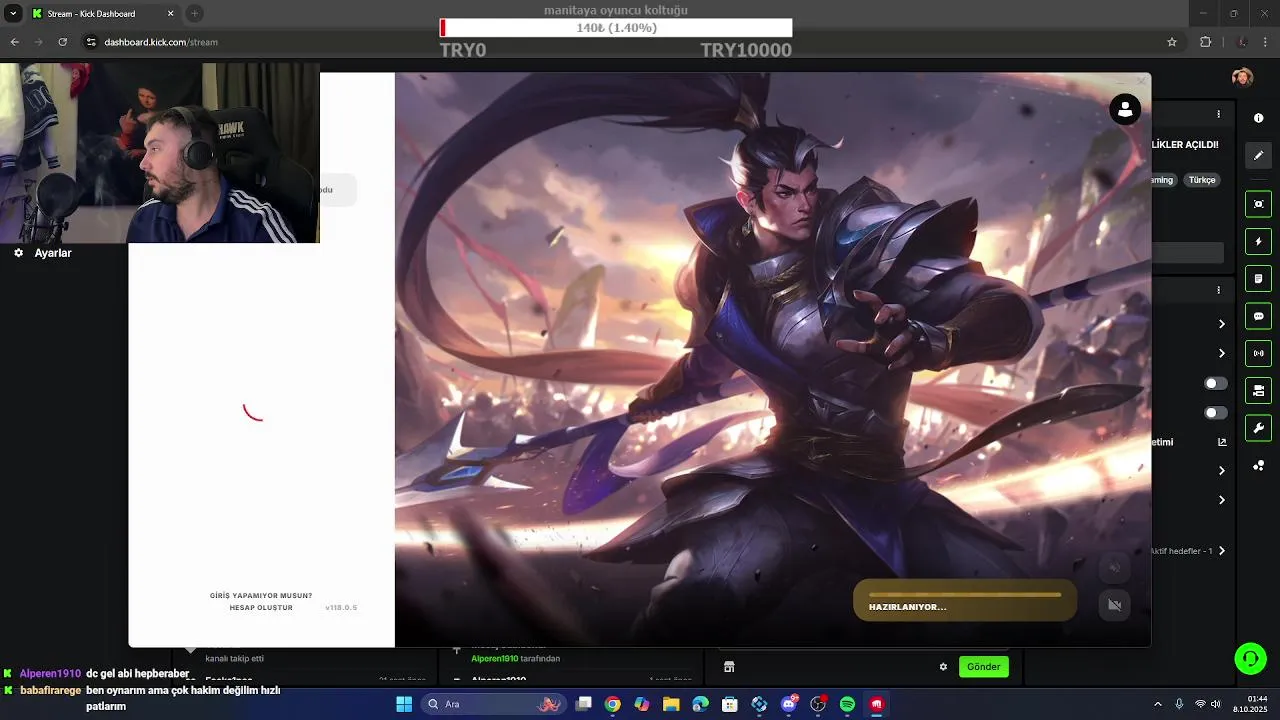Click the browser extensions puzzle icon
Image resolution: width=1280 pixels, height=720 pixels.
1205,42
